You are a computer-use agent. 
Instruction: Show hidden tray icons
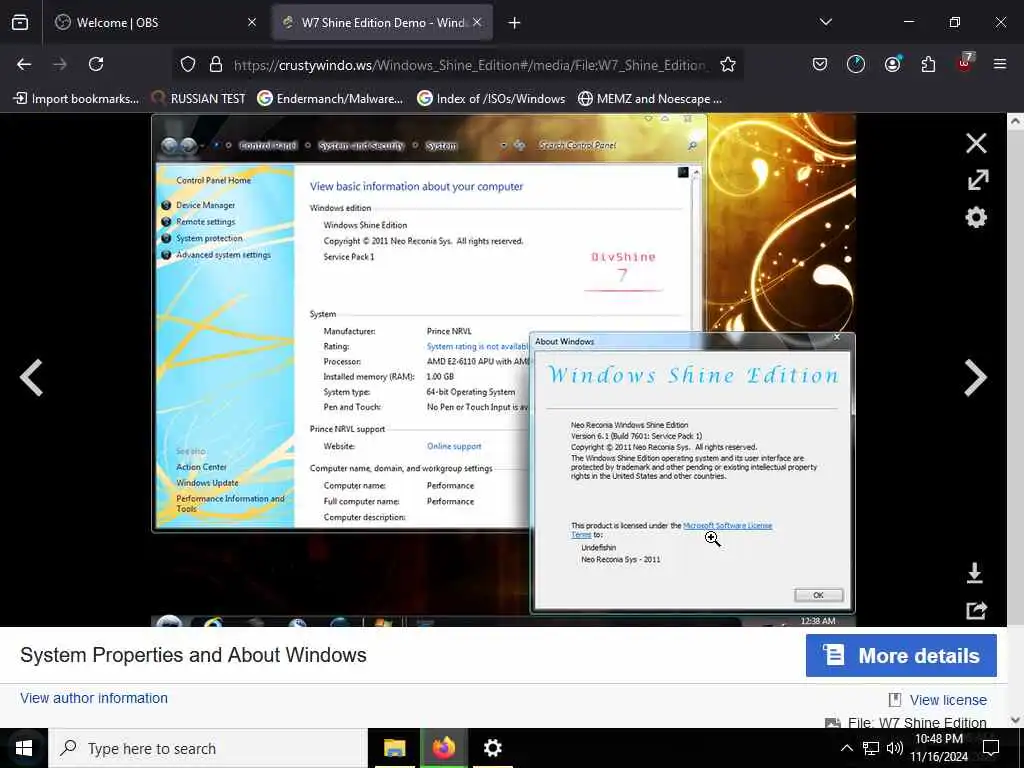pyautogui.click(x=846, y=748)
